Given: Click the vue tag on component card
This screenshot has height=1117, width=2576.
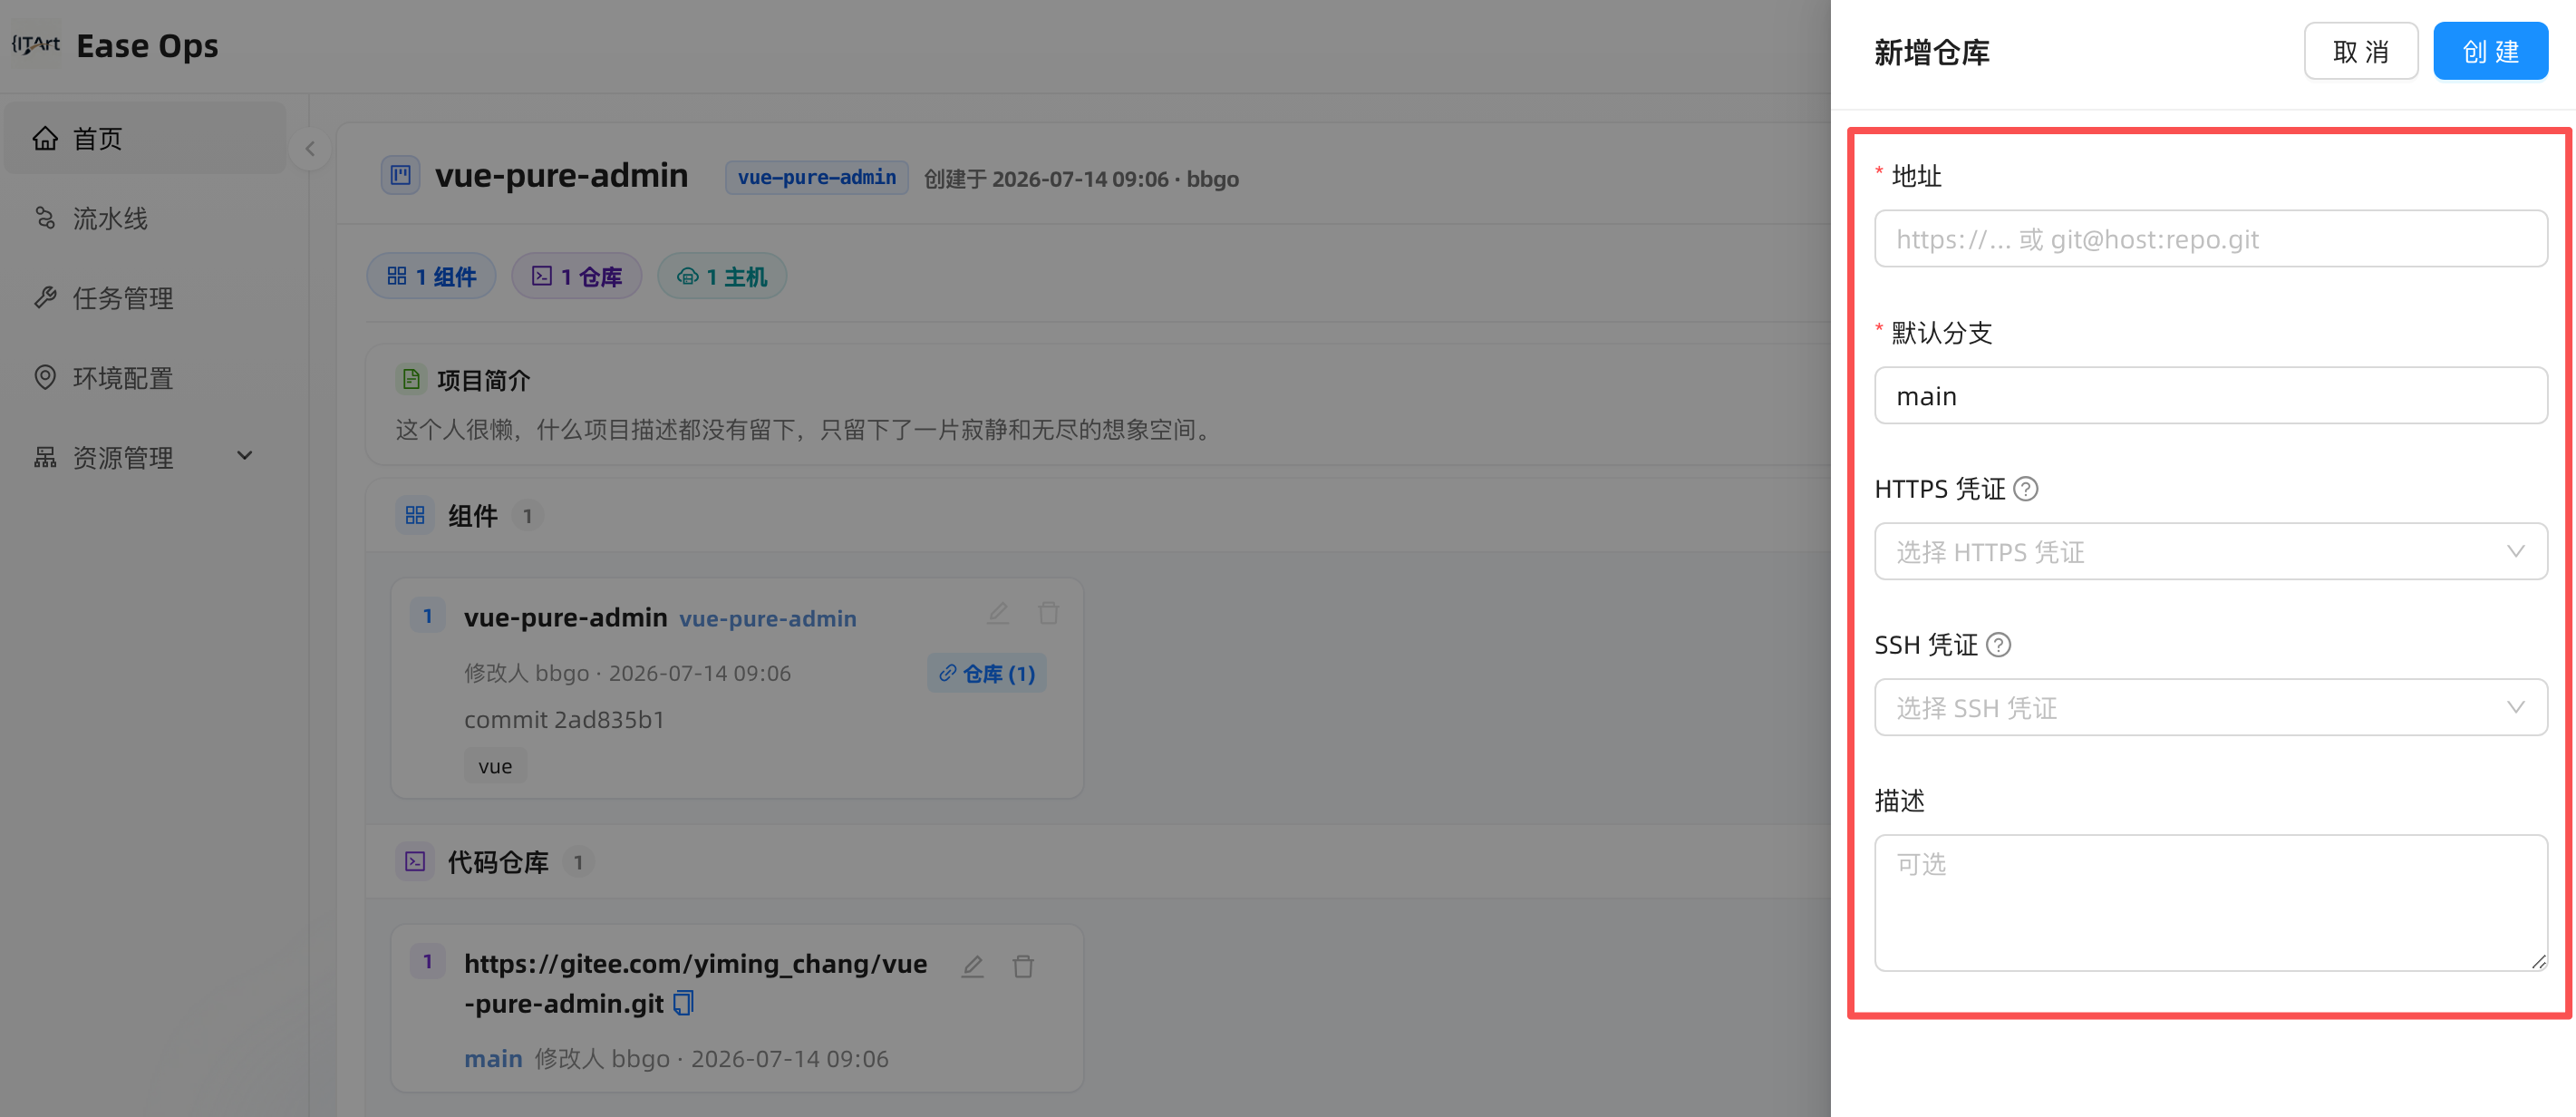Looking at the screenshot, I should coord(495,766).
